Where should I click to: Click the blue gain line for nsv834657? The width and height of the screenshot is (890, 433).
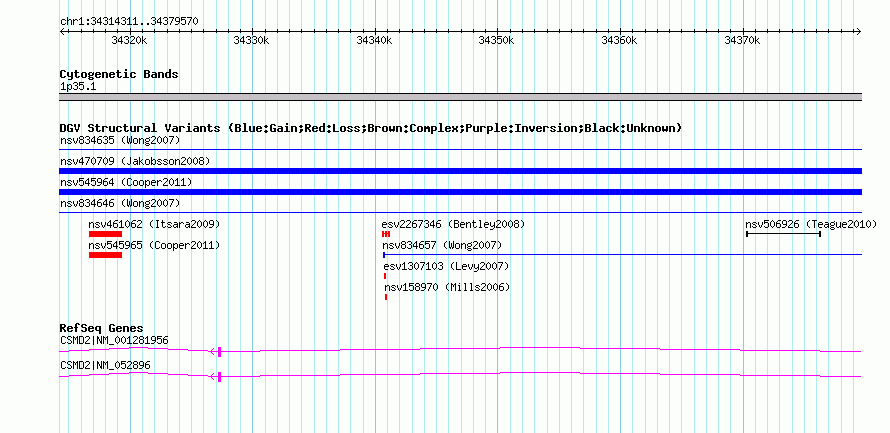click(x=623, y=255)
